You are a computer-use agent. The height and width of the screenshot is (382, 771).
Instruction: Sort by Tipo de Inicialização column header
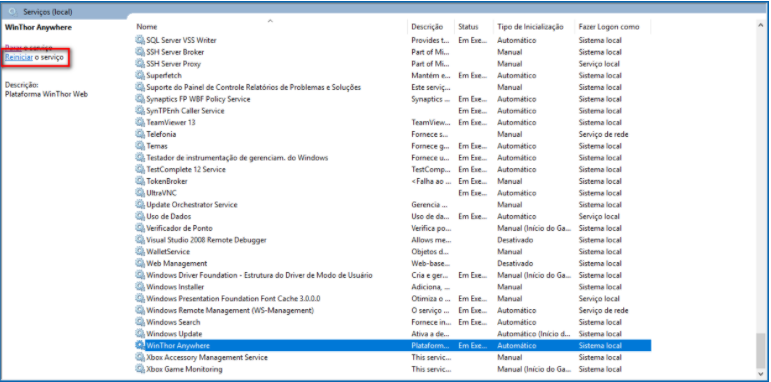point(530,27)
